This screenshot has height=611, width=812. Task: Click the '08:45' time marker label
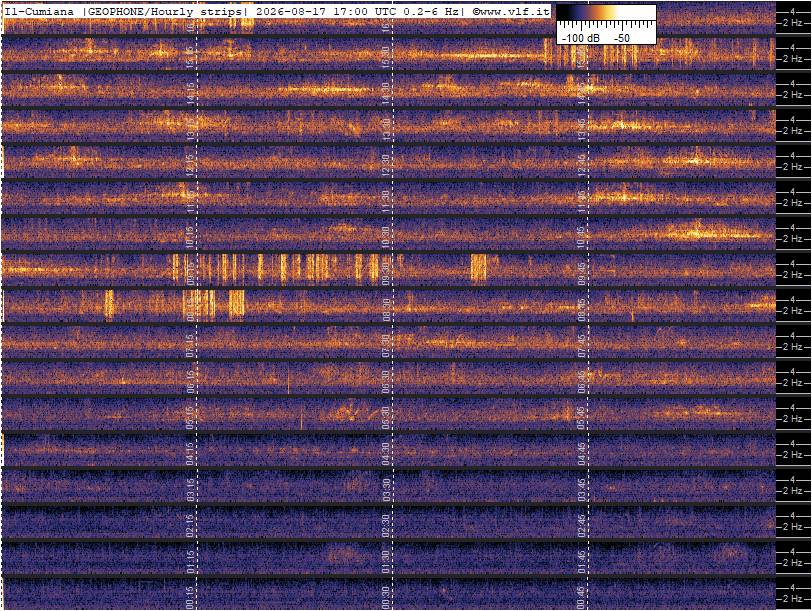pyautogui.click(x=582, y=308)
